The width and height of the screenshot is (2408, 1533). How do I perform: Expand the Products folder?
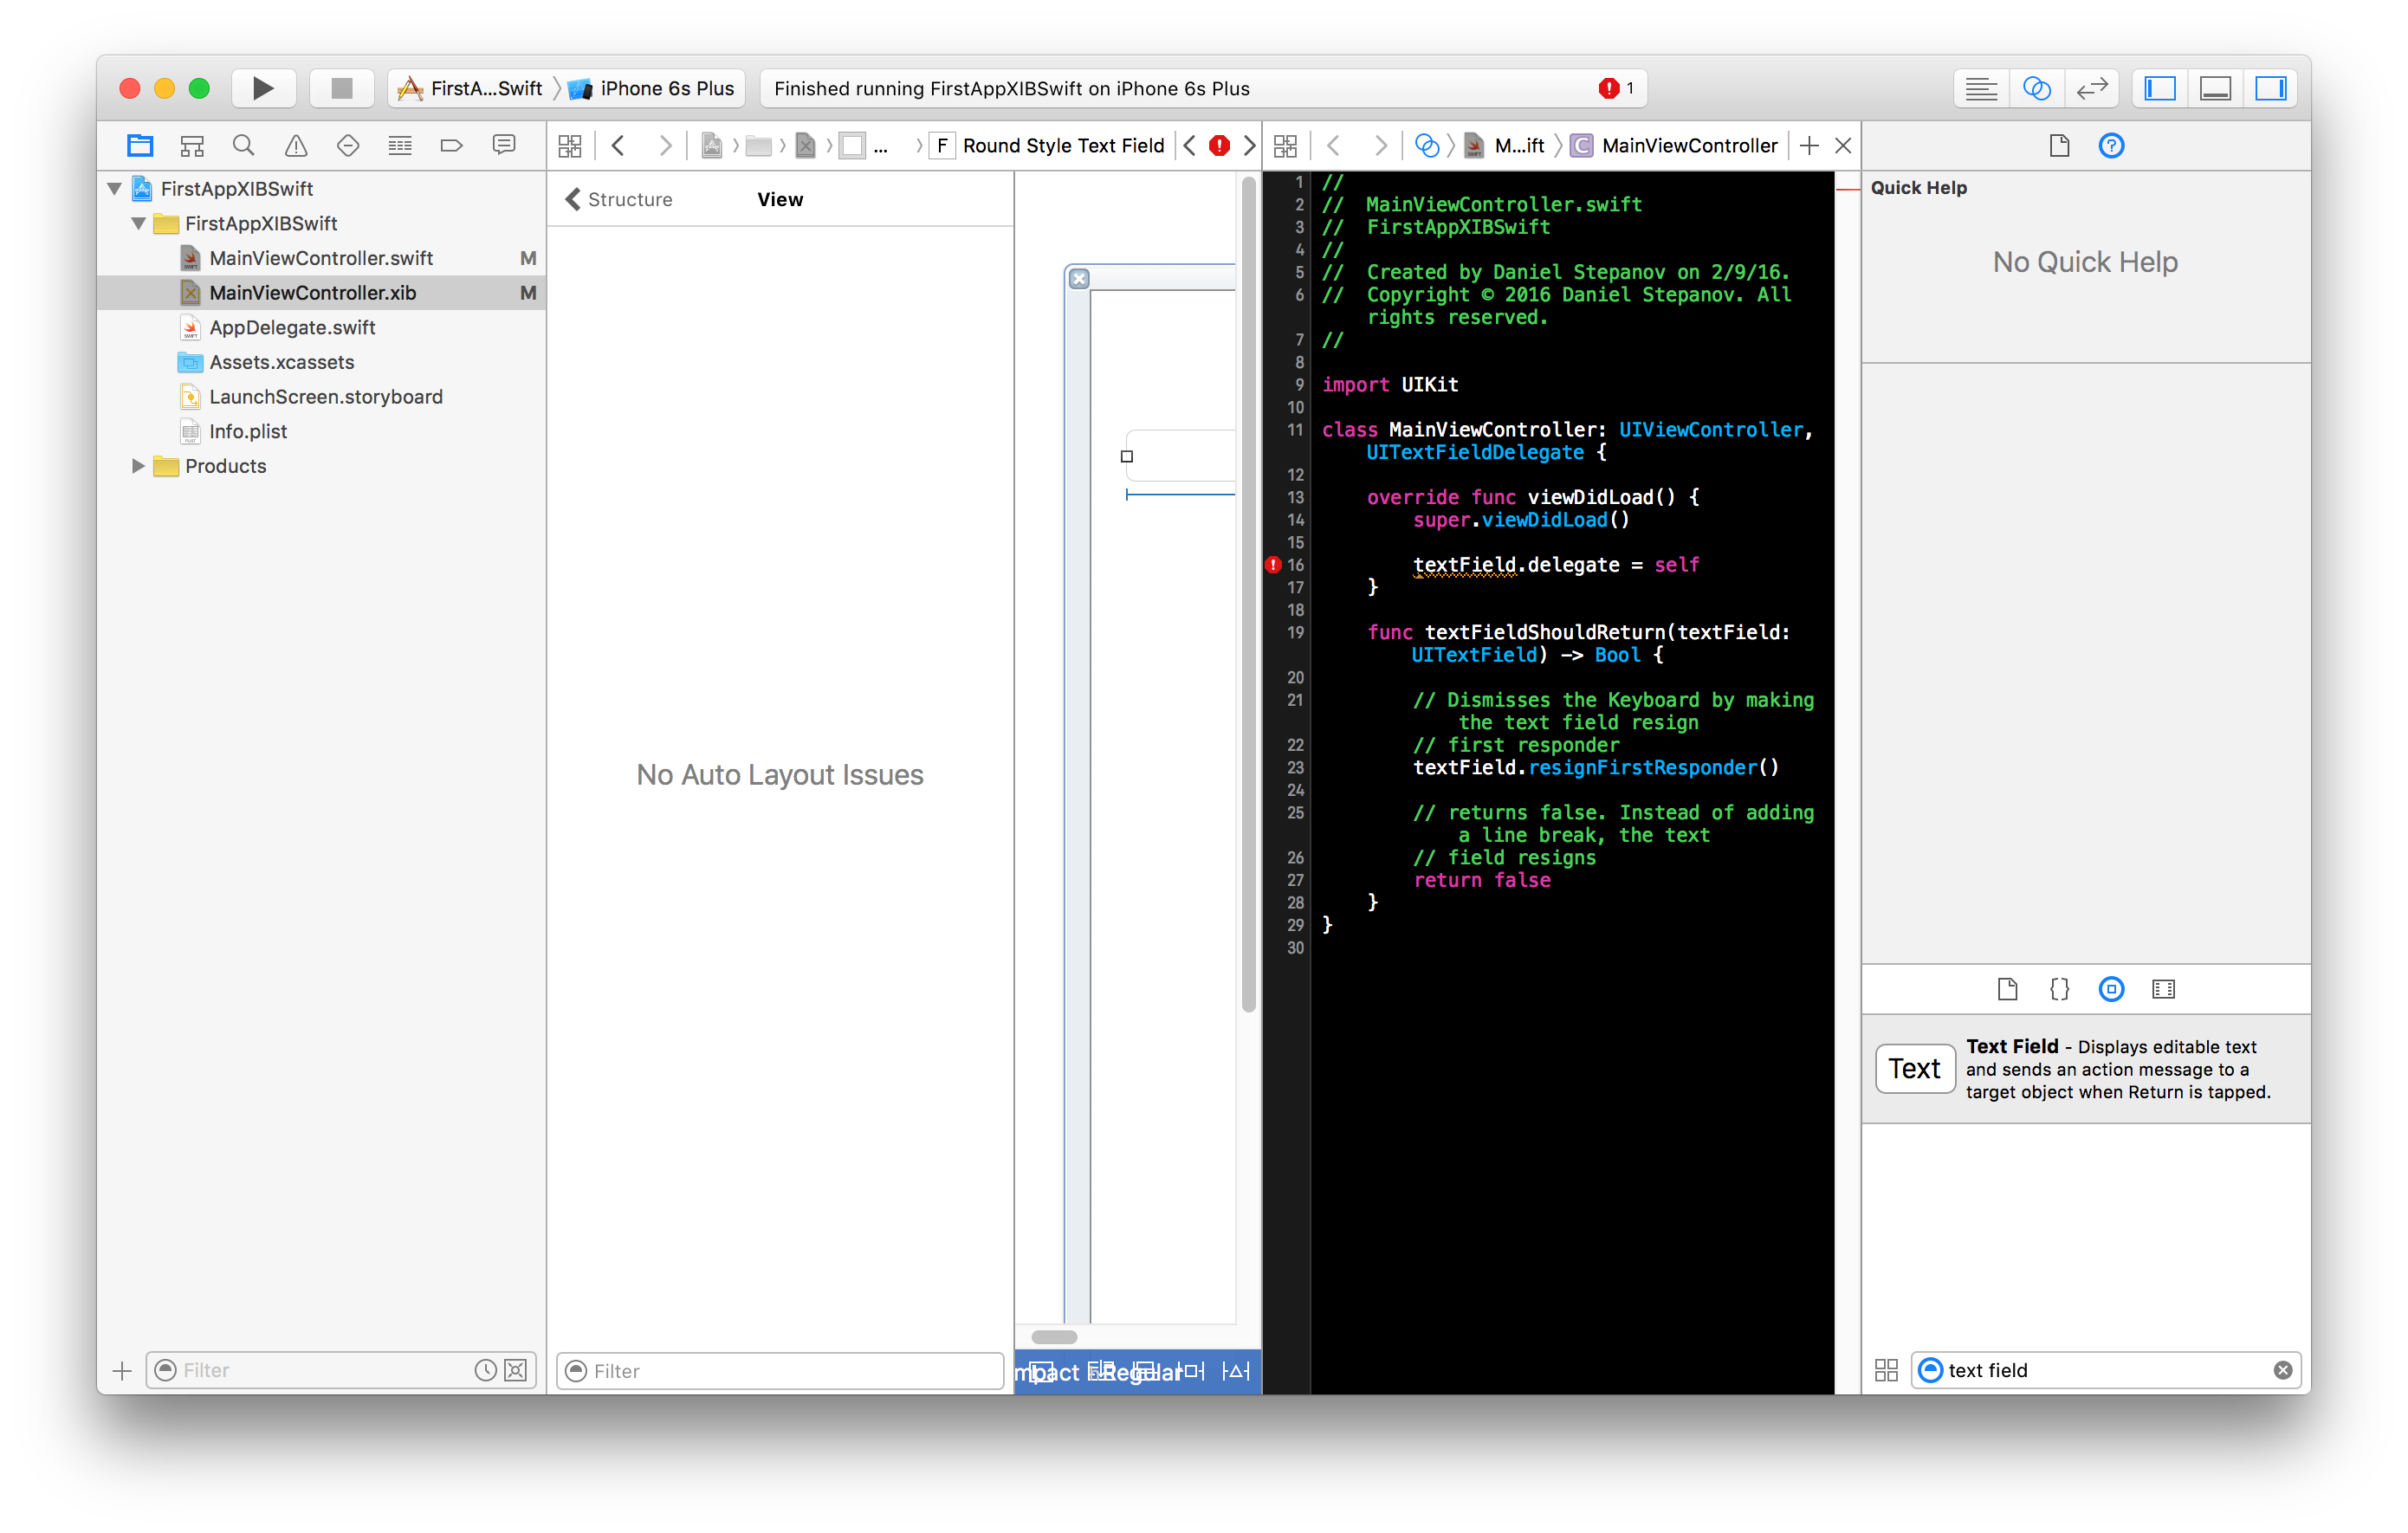tap(138, 466)
